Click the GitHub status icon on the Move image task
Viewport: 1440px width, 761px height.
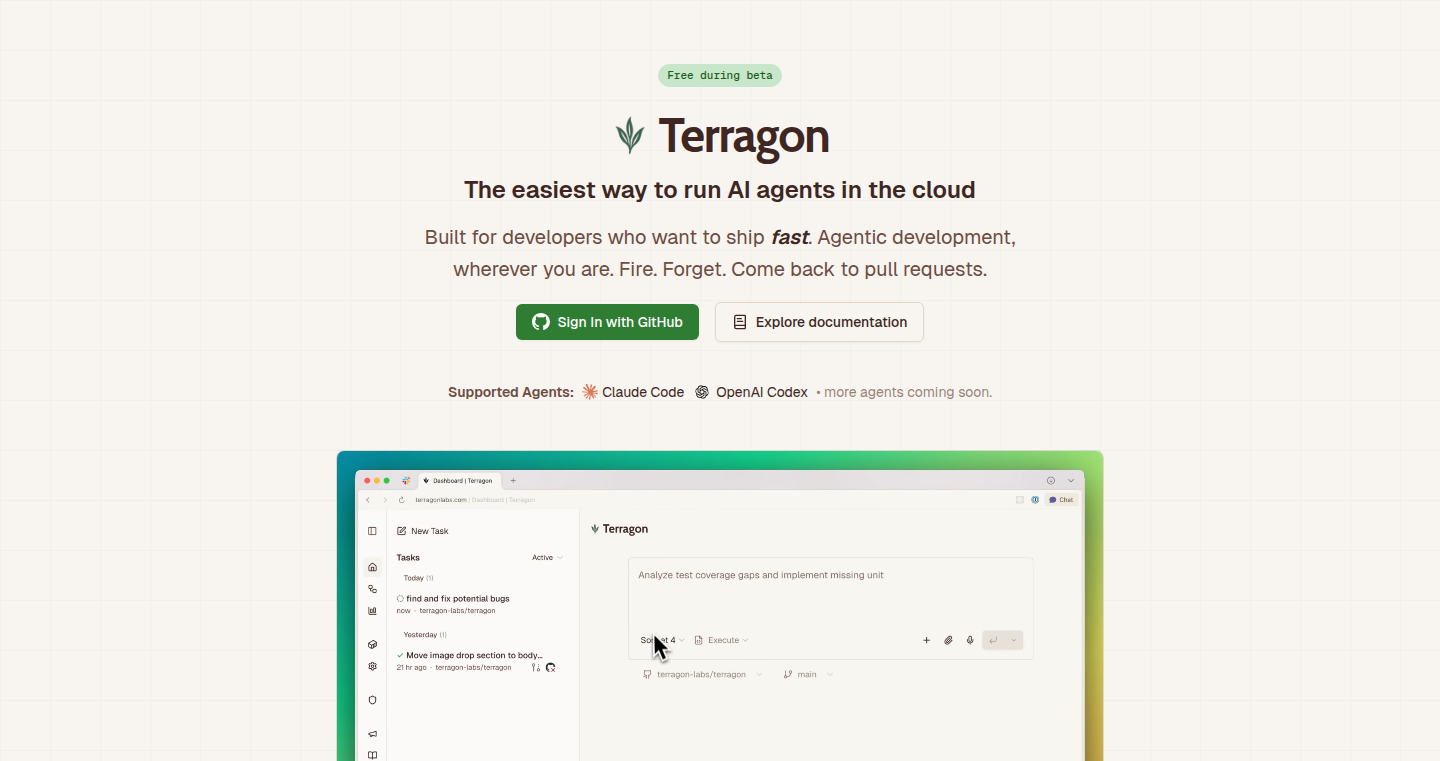[550, 667]
